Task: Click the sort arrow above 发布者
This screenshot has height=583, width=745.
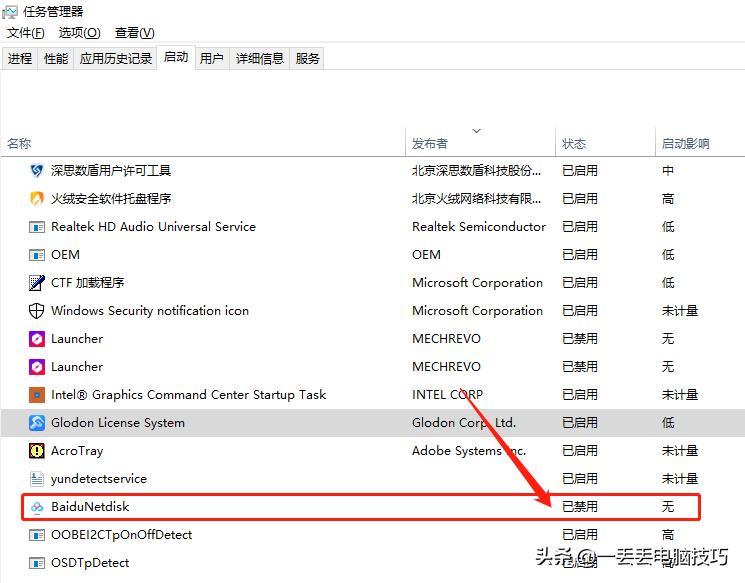Action: click(x=477, y=131)
